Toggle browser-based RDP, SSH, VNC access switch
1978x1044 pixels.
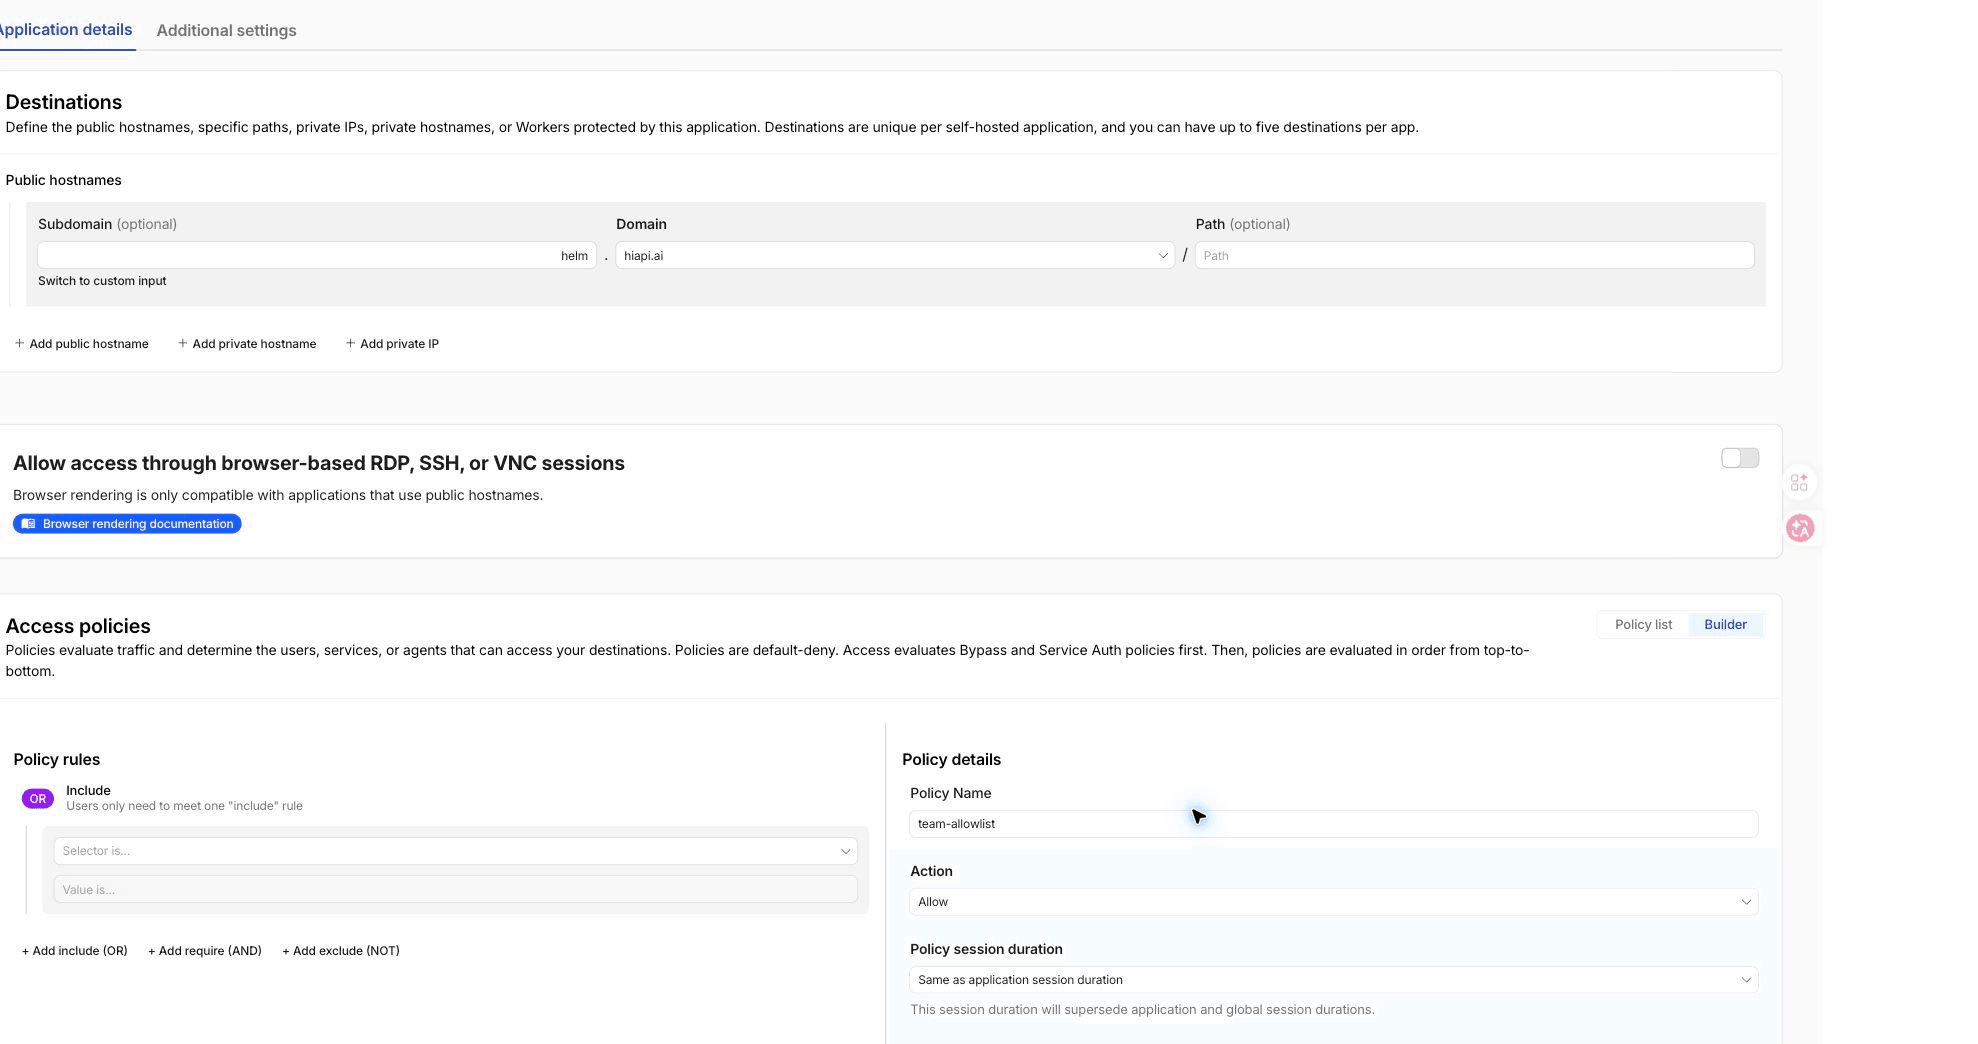point(1740,458)
